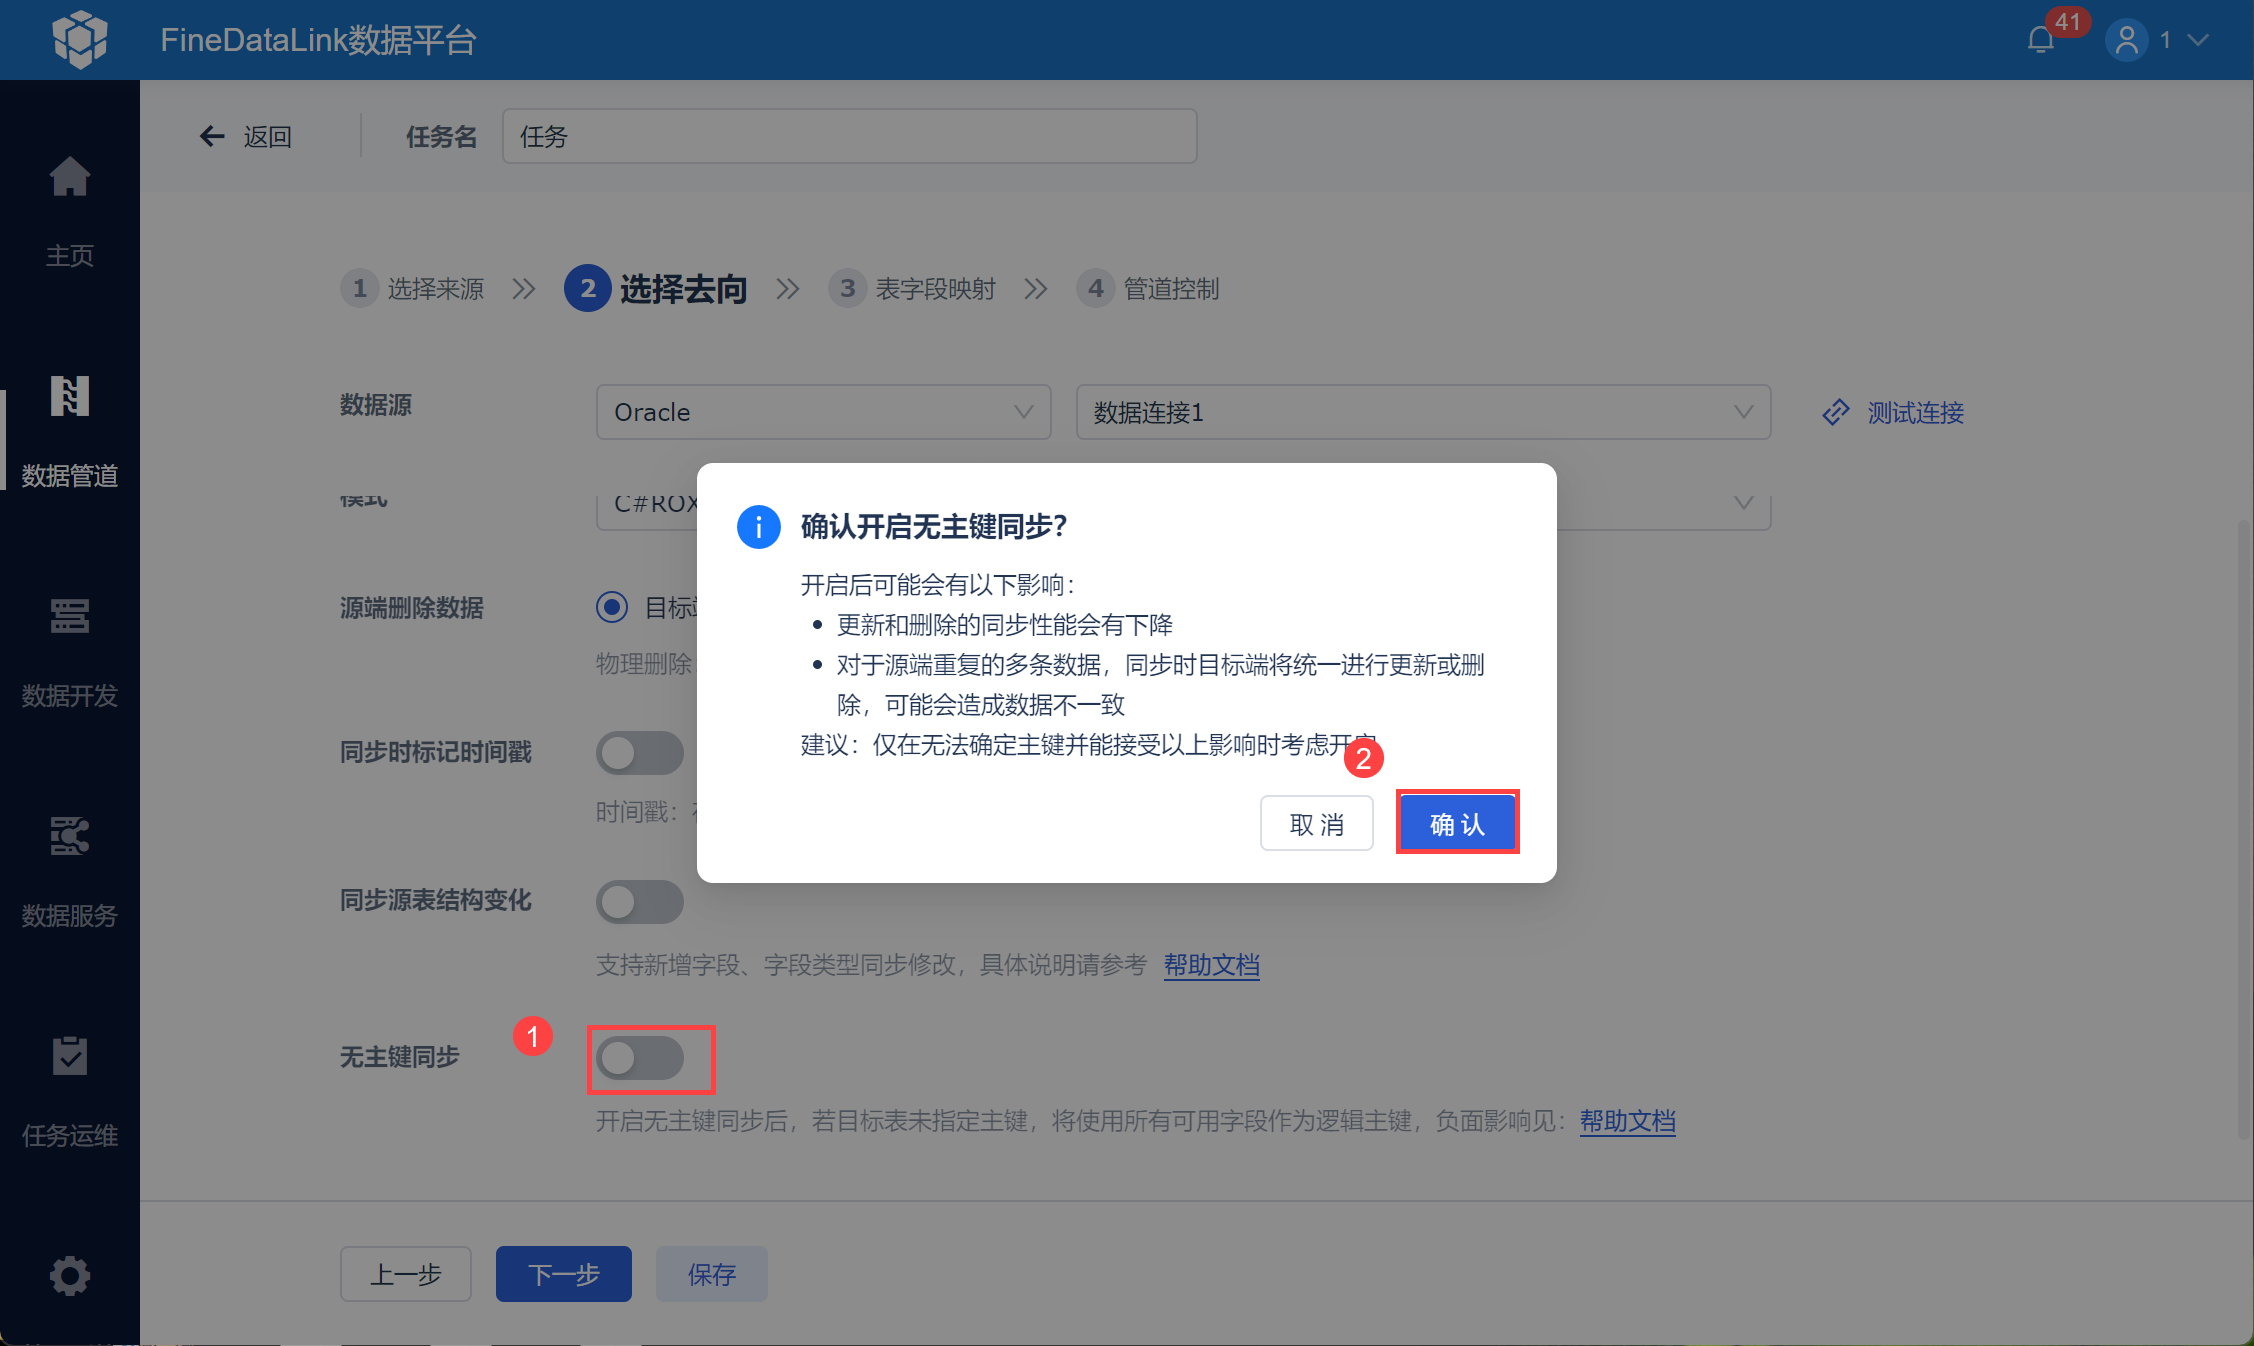Image resolution: width=2254 pixels, height=1346 pixels.
Task: Click the user avatar icon
Action: tap(2126, 40)
